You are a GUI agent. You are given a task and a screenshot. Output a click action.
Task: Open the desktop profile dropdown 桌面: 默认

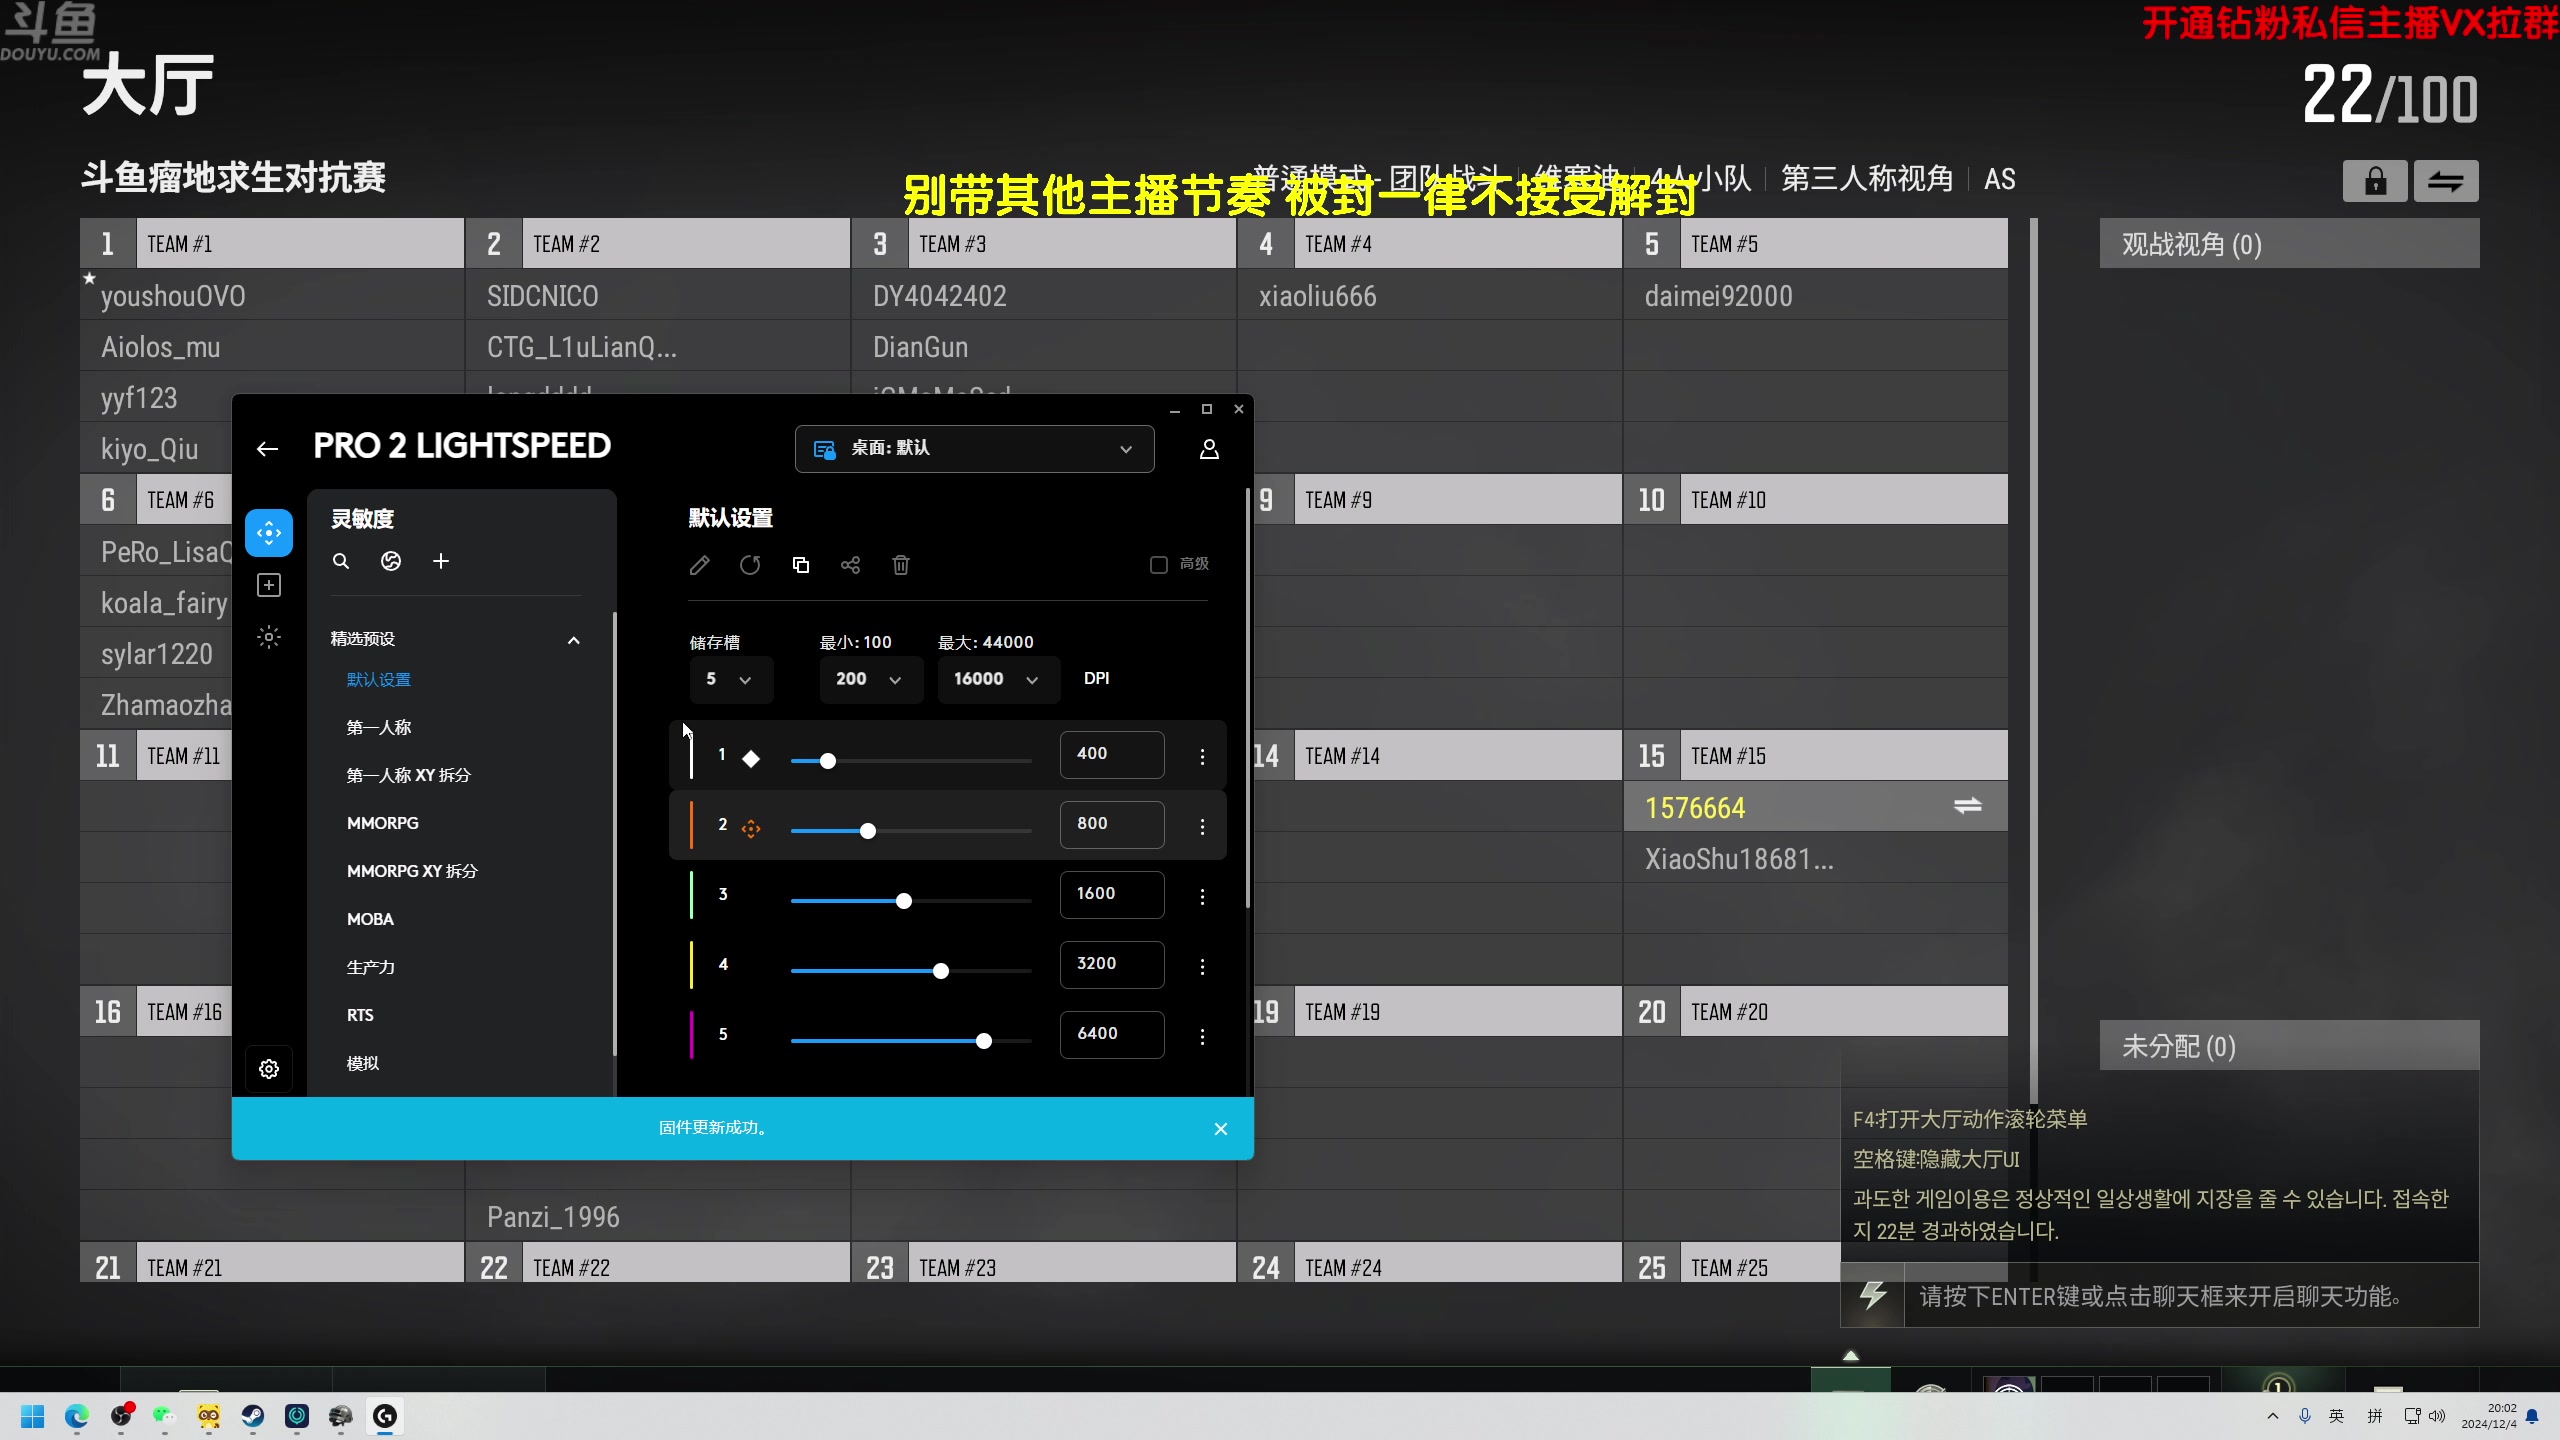pos(974,449)
